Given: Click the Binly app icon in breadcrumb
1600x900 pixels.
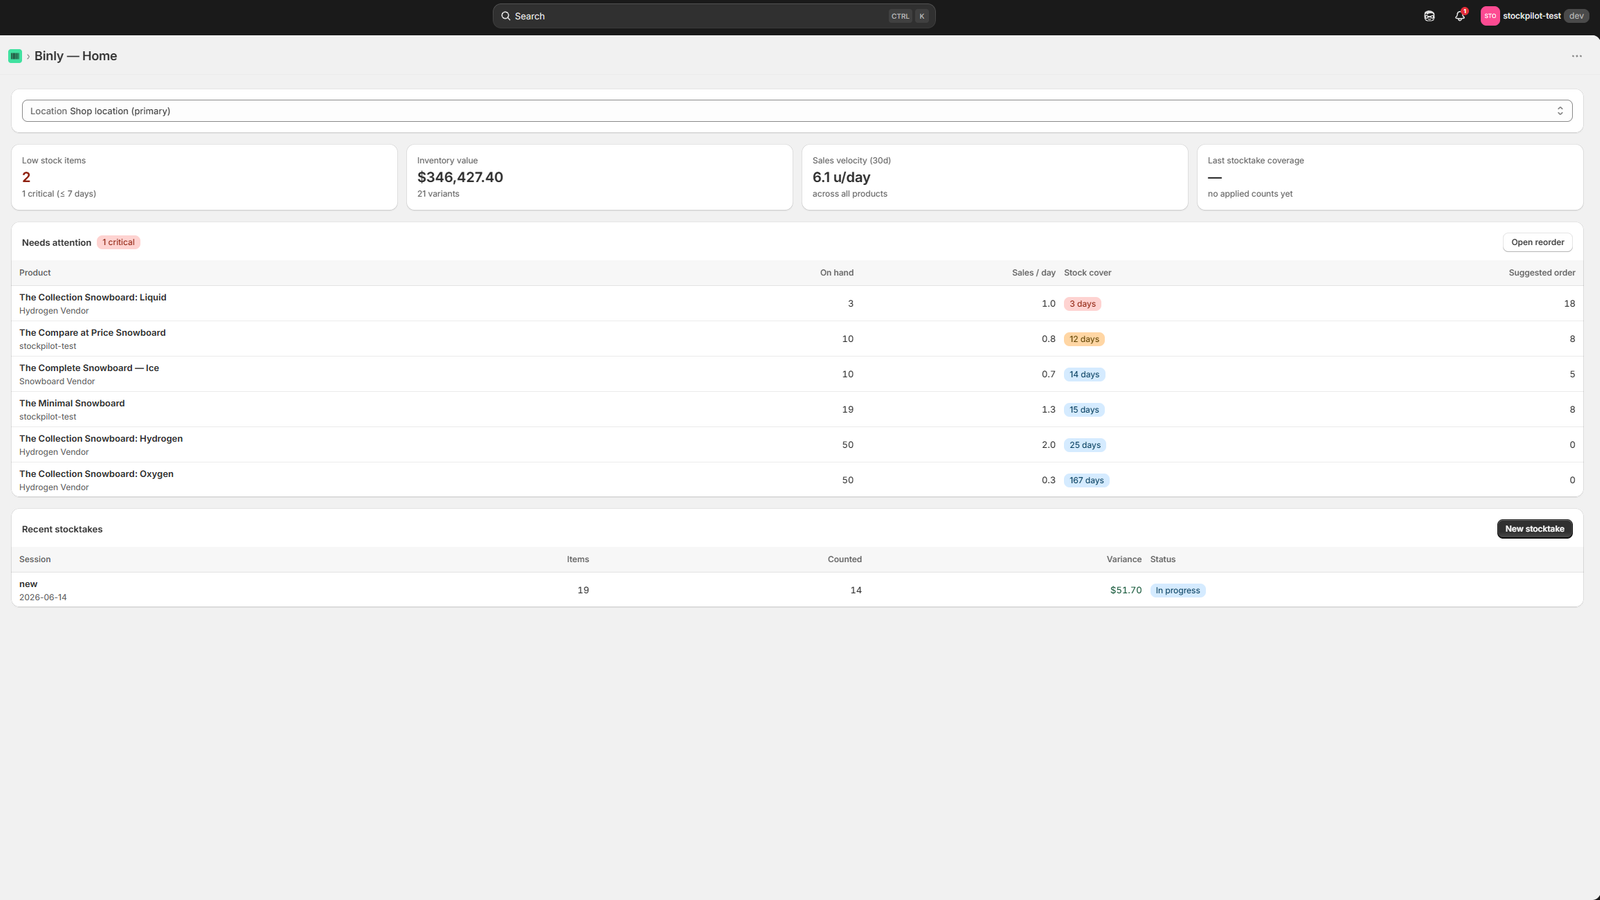Looking at the screenshot, I should 15,56.
